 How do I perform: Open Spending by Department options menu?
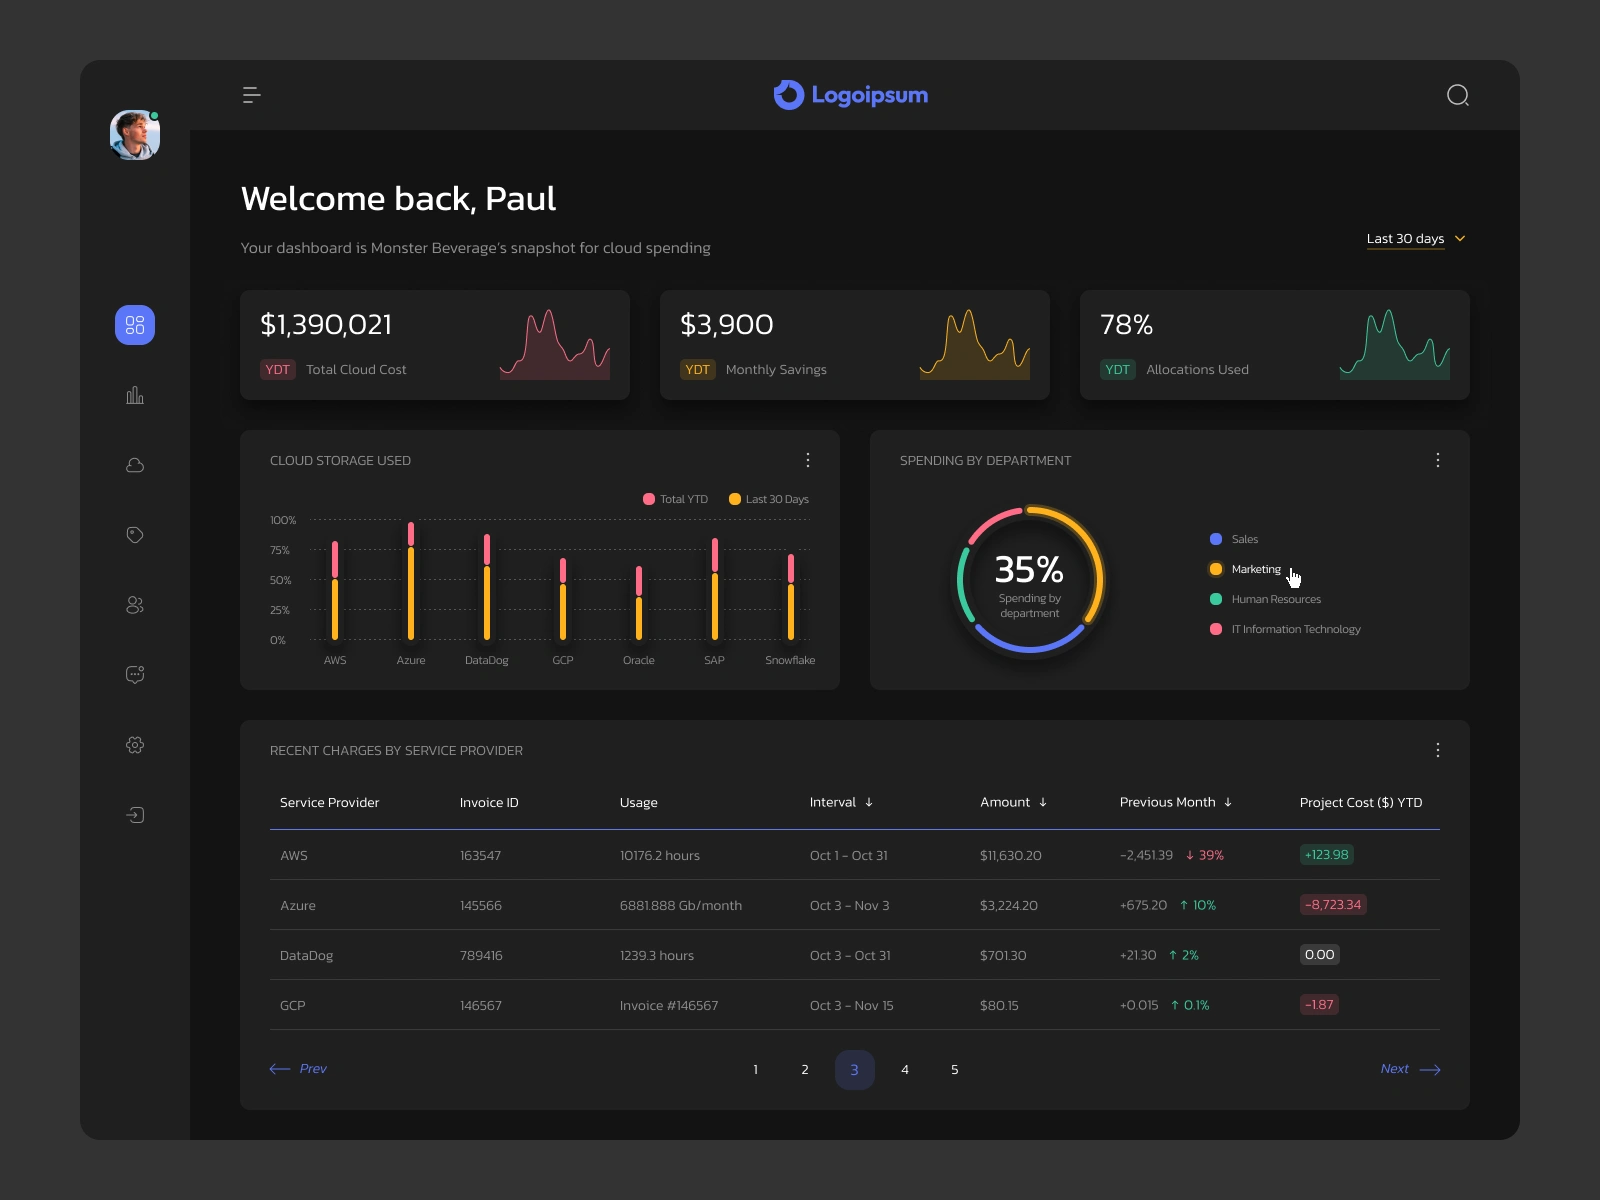point(1438,460)
